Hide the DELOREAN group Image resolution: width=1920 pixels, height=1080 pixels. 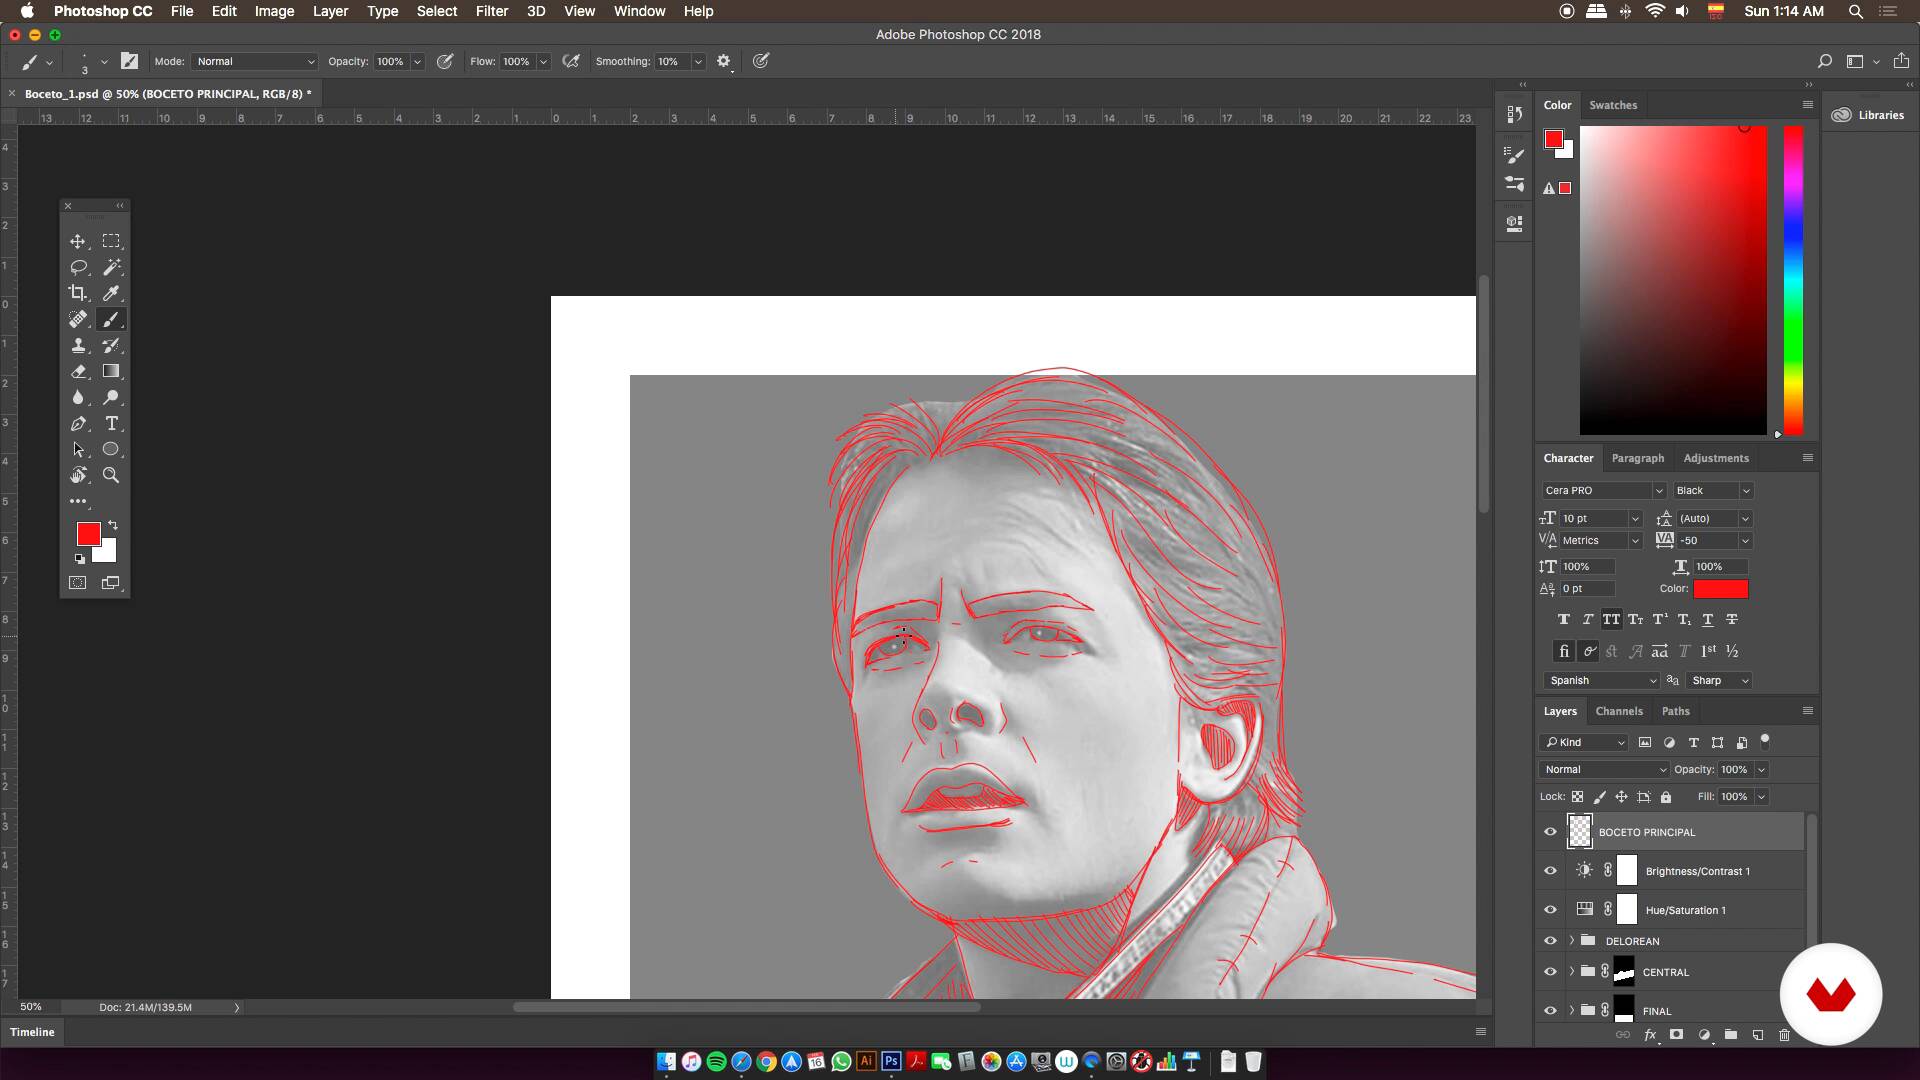point(1550,941)
